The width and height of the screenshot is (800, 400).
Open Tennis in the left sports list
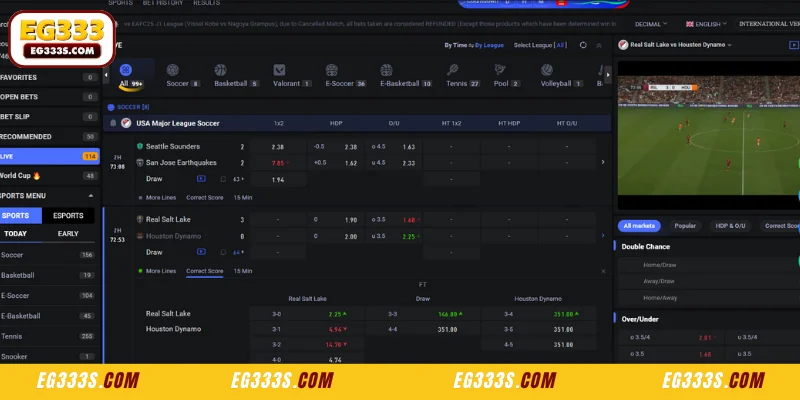point(48,336)
